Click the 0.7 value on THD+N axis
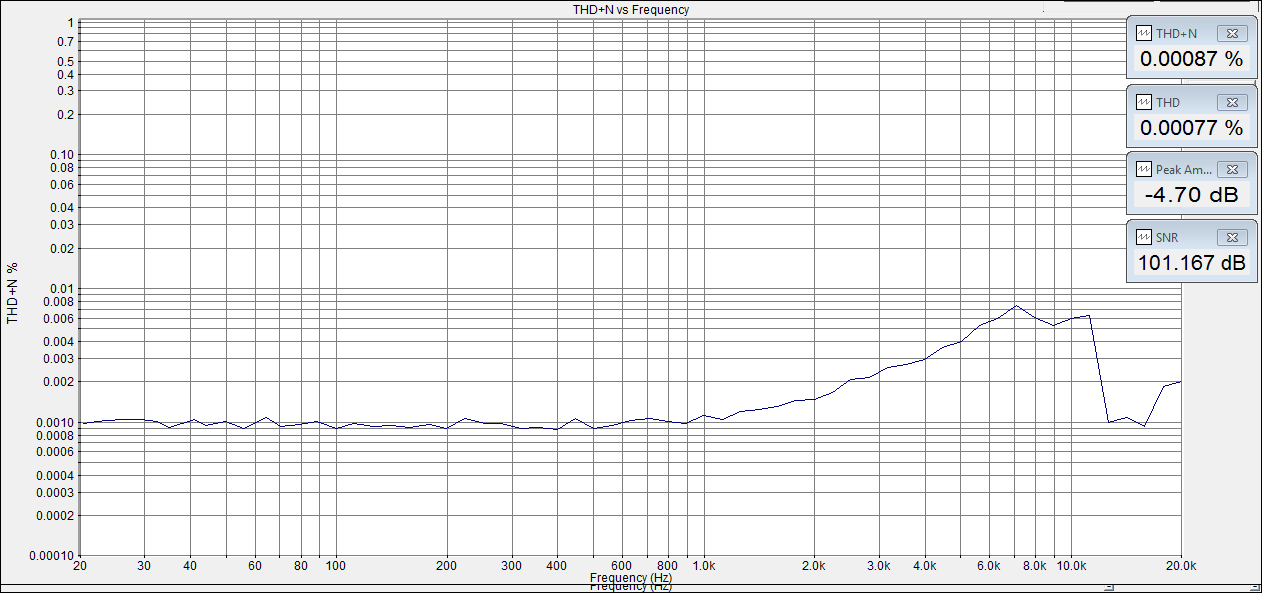 (x=66, y=42)
